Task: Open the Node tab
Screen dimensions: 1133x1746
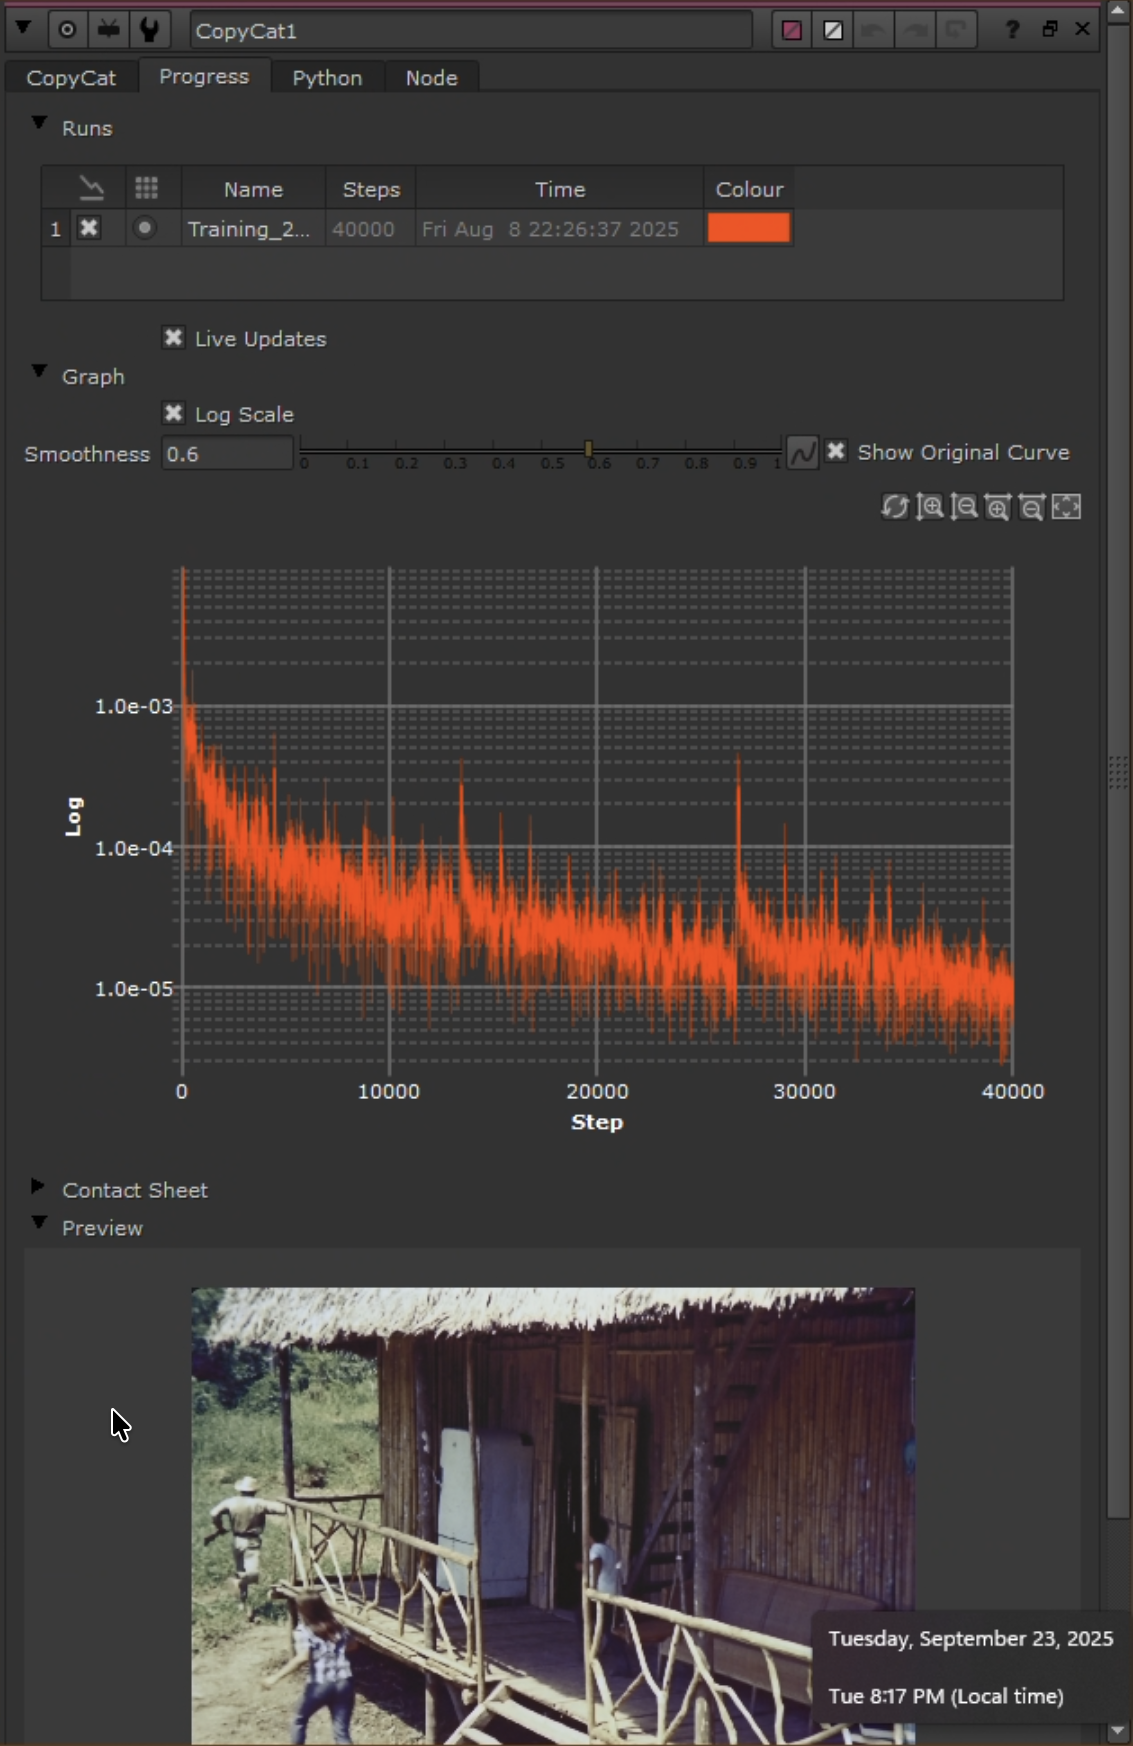Action: click(431, 77)
